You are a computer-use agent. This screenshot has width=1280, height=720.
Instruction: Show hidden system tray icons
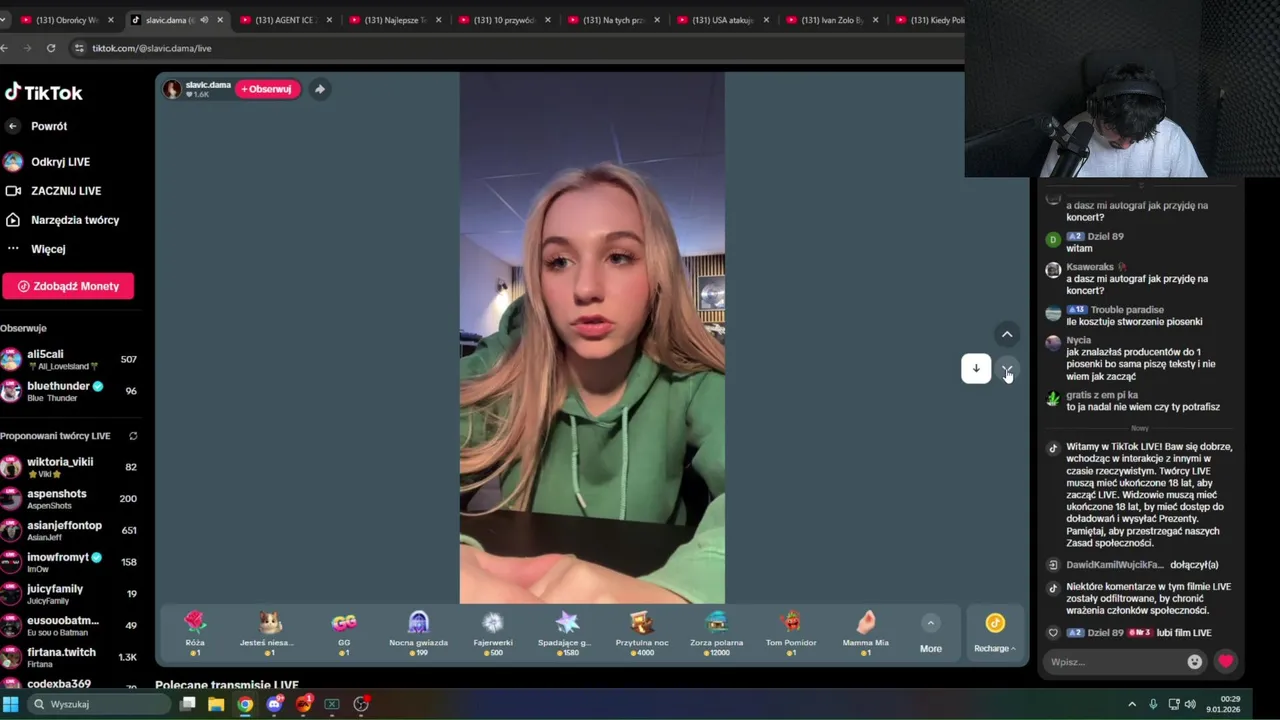point(1132,704)
